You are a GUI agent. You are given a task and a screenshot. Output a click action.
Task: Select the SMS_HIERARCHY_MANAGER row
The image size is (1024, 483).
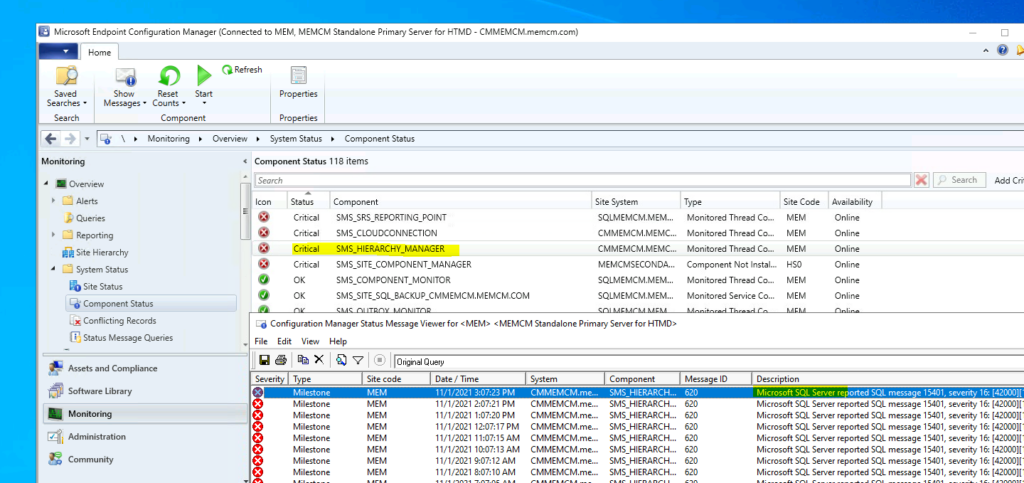click(x=639, y=249)
